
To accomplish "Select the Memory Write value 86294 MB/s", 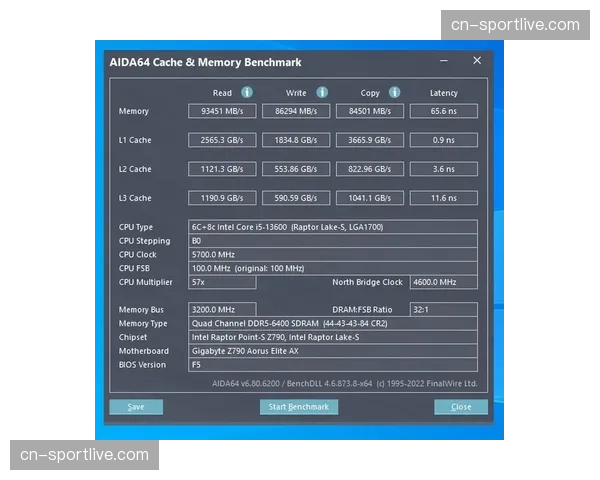I will [296, 111].
